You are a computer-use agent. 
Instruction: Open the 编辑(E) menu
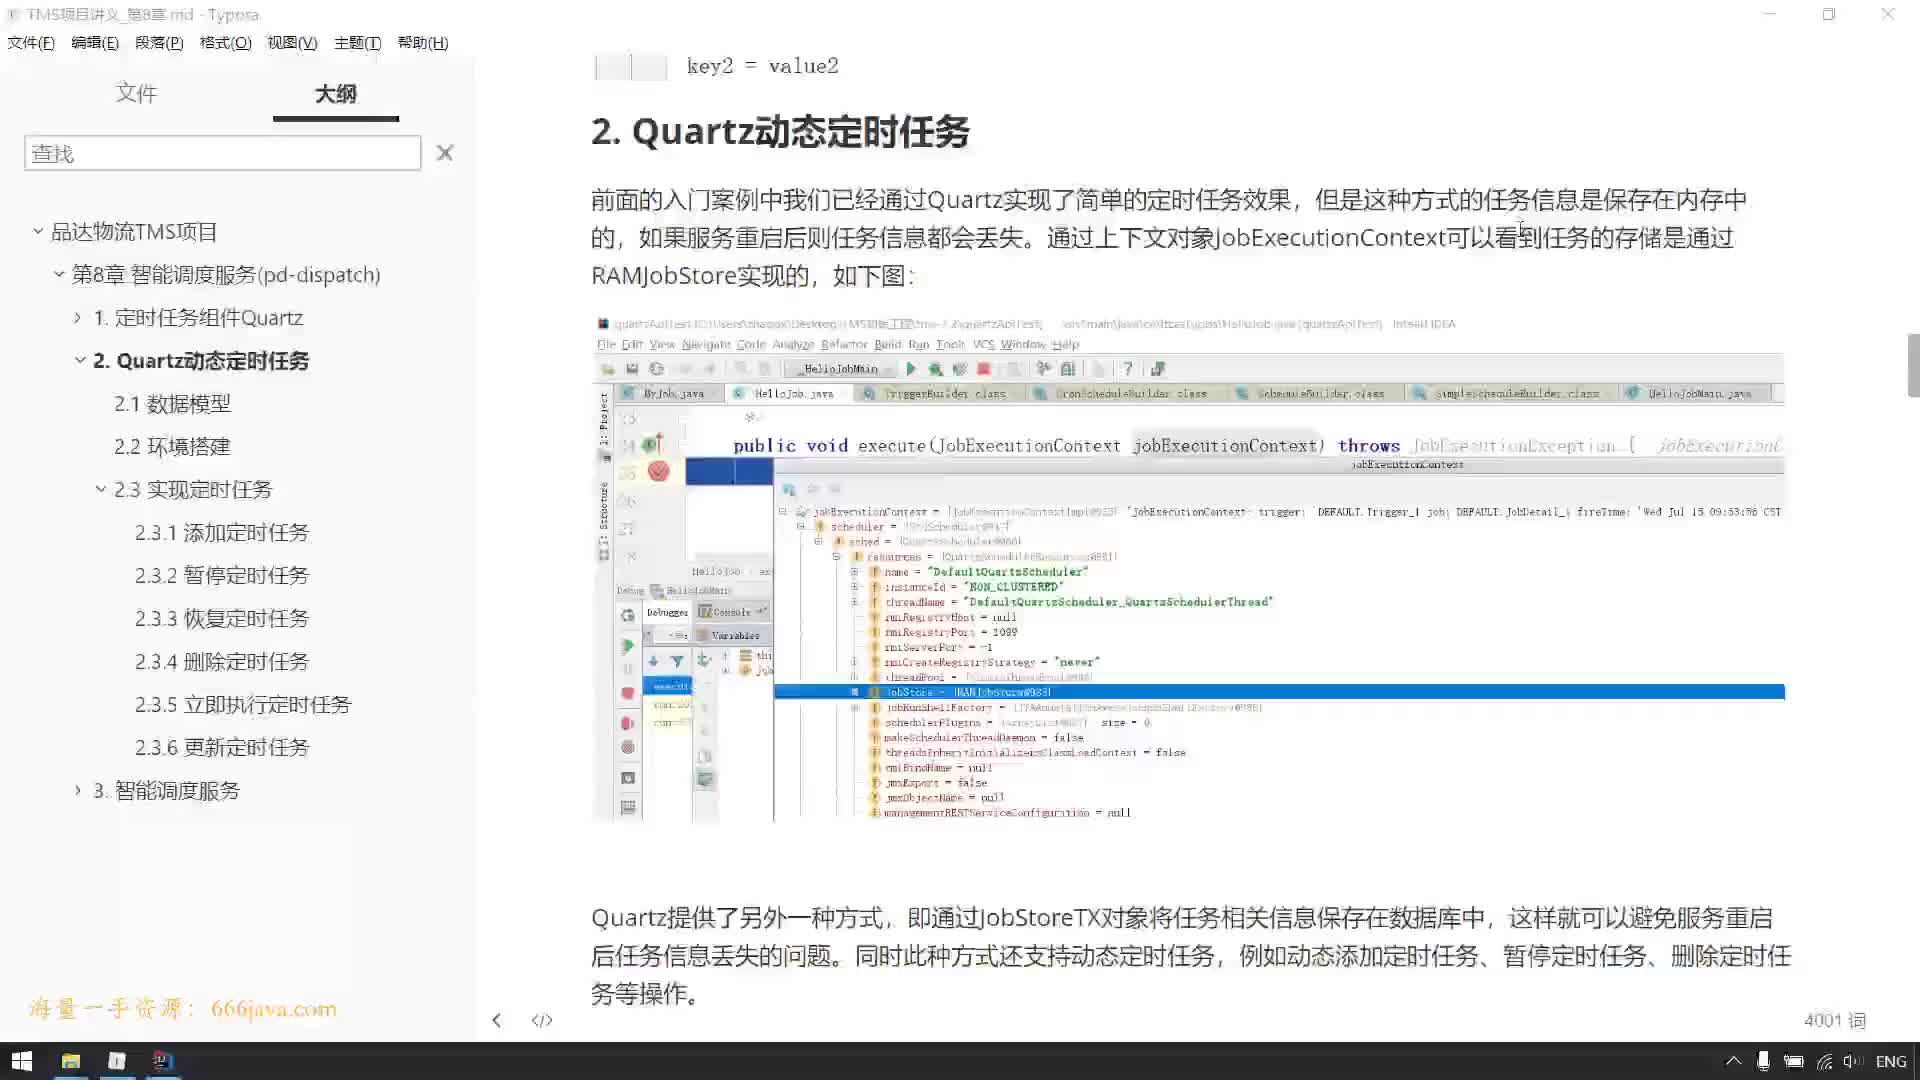[95, 43]
